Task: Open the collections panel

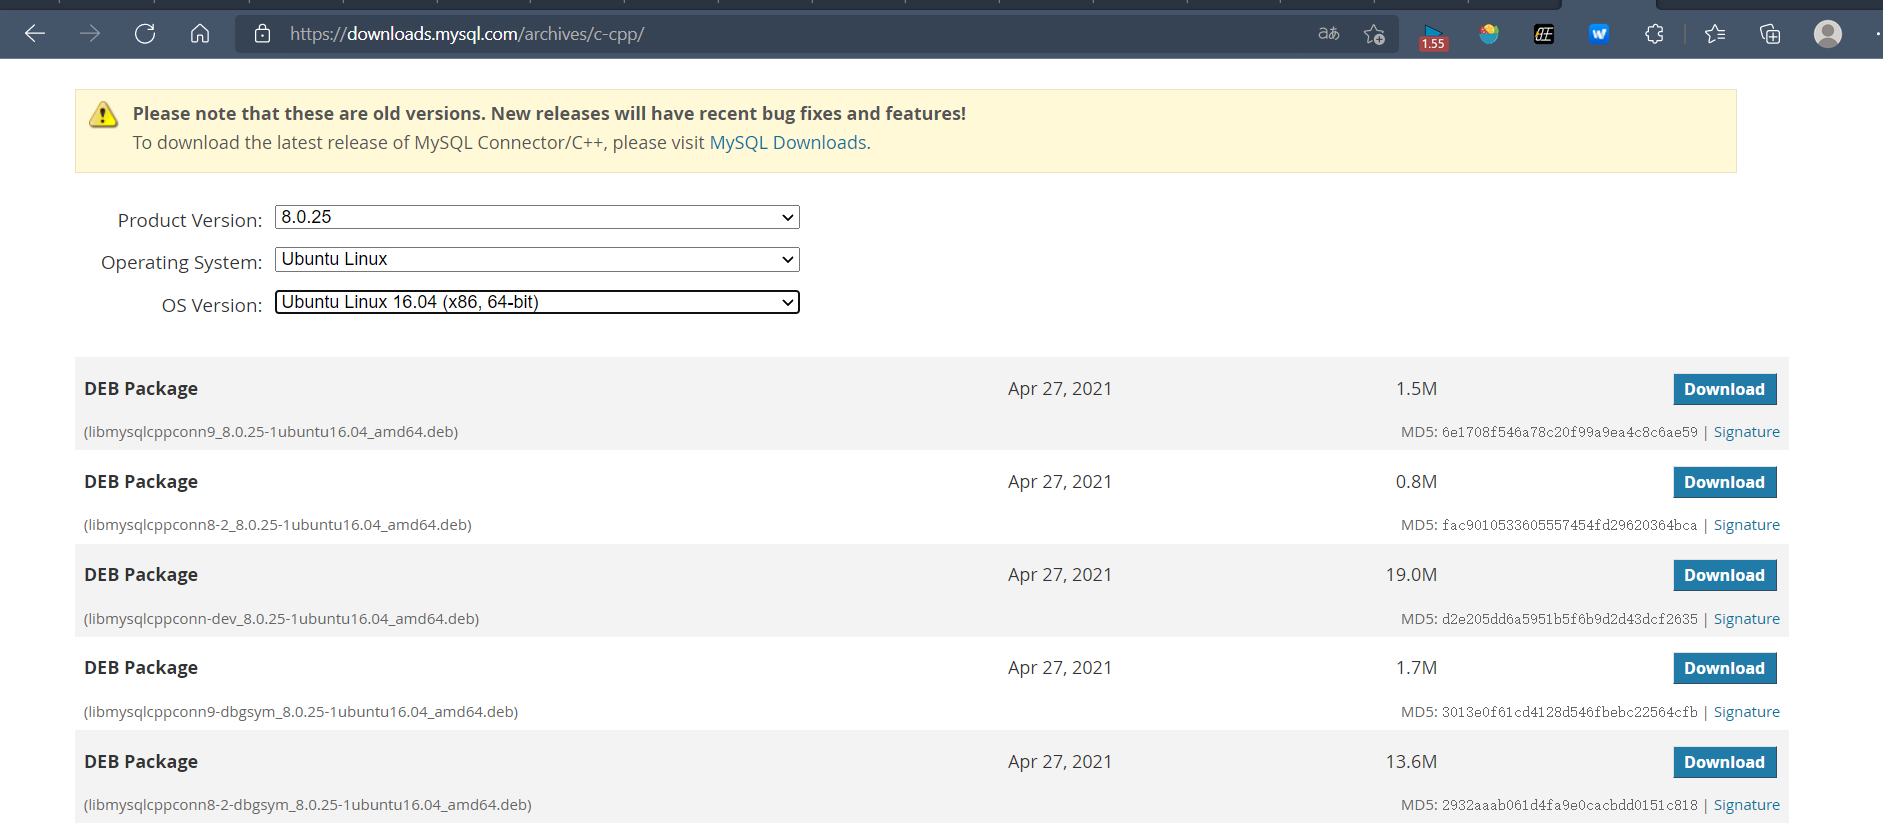Action: click(x=1770, y=34)
